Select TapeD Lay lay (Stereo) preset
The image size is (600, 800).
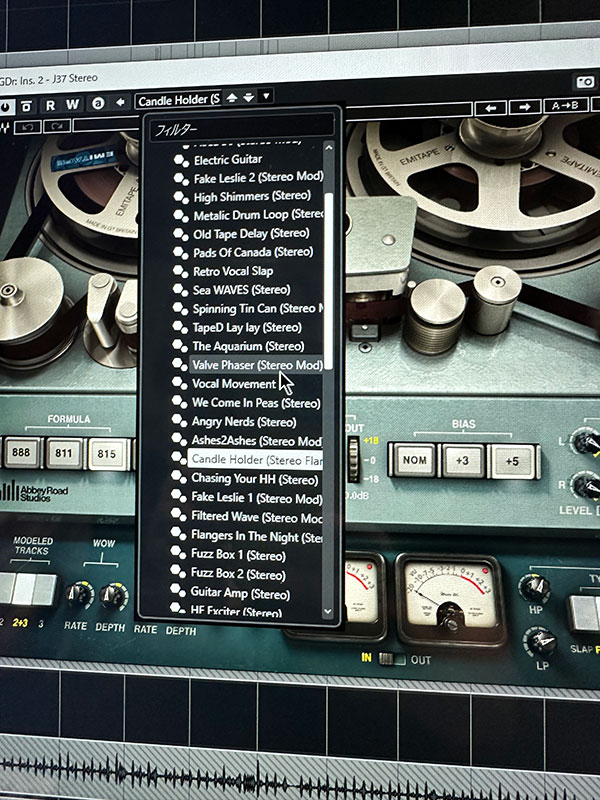click(248, 328)
